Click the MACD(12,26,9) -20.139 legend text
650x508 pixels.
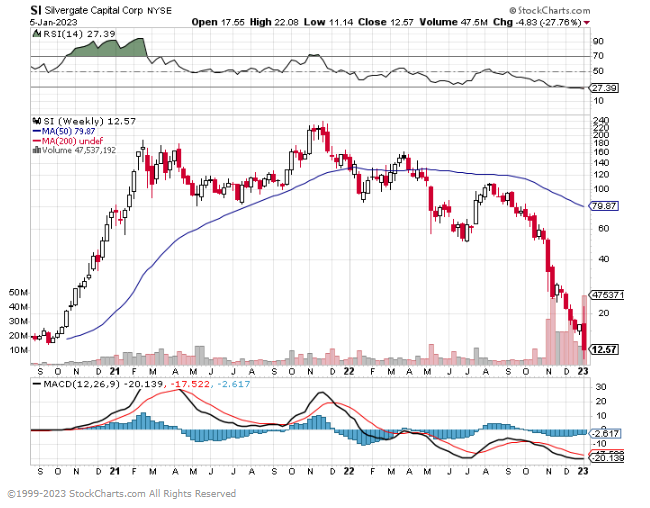pos(103,384)
